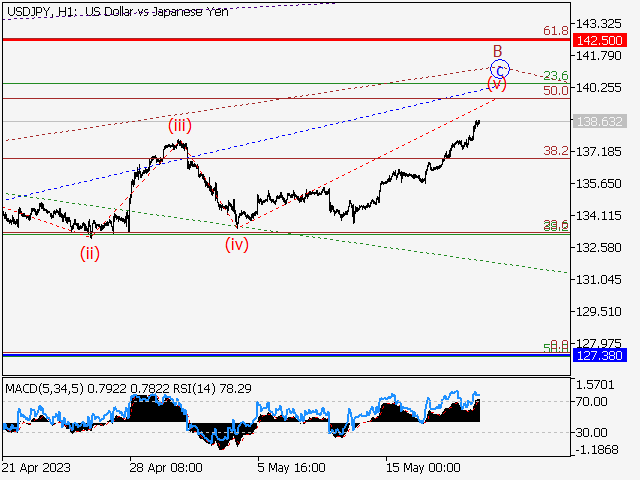Click the -1.1868 MACD scale value
The height and width of the screenshot is (480, 640).
coord(597,449)
